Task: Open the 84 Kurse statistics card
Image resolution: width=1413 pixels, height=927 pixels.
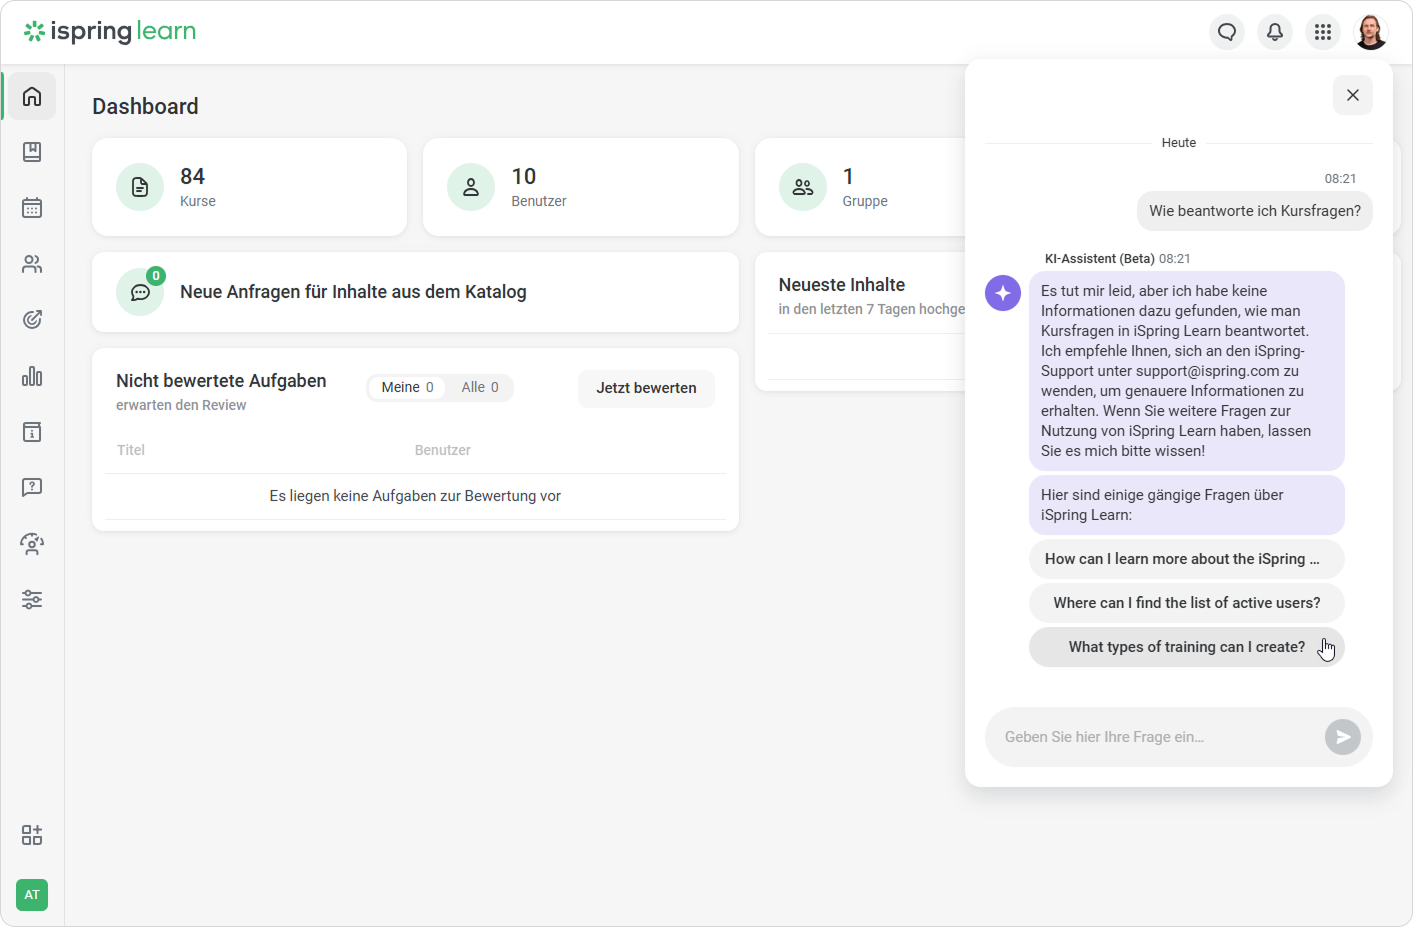Action: pos(249,187)
